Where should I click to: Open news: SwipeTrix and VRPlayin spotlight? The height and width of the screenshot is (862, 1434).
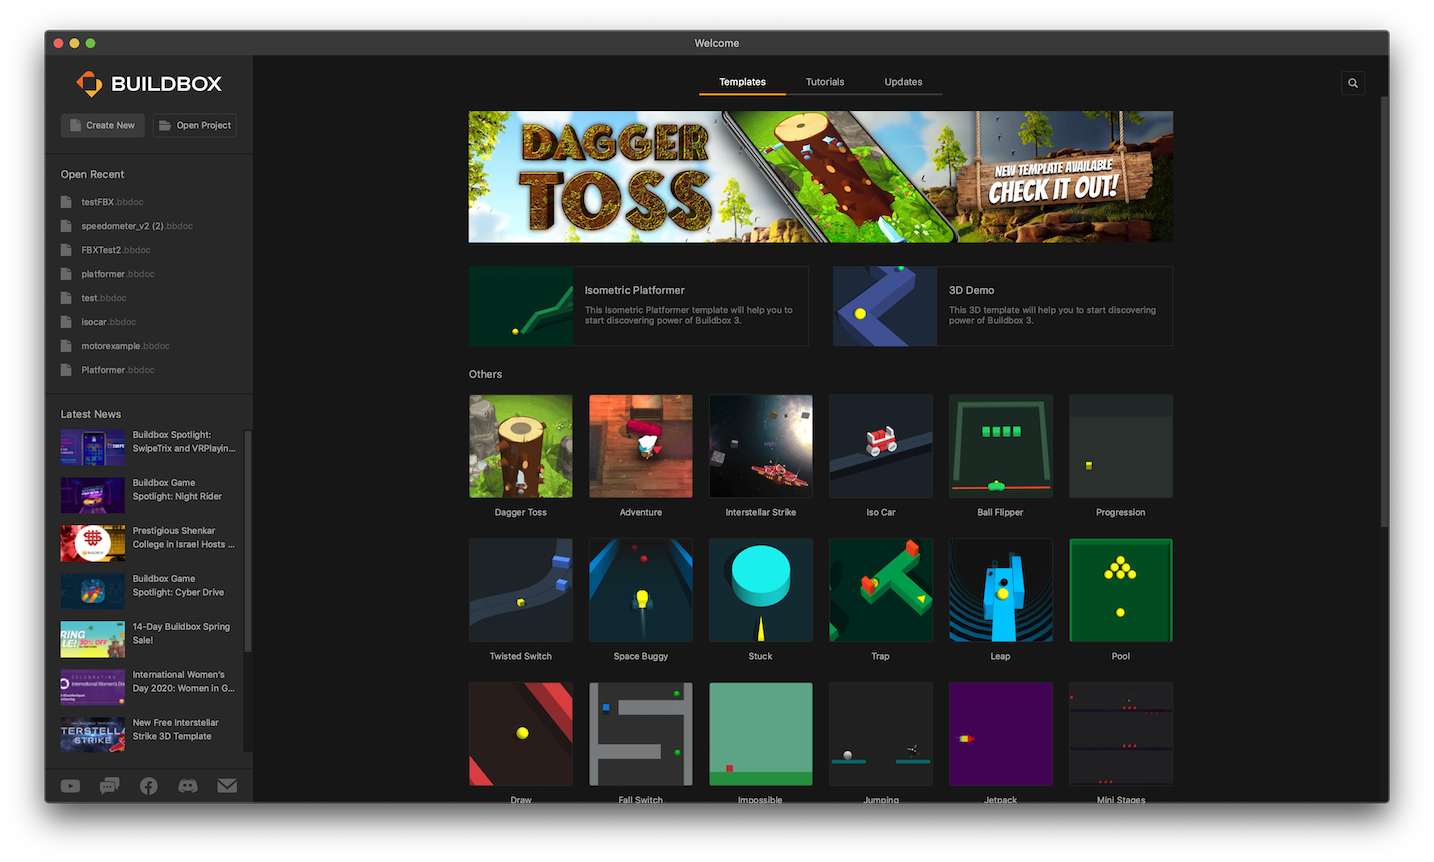[149, 447]
